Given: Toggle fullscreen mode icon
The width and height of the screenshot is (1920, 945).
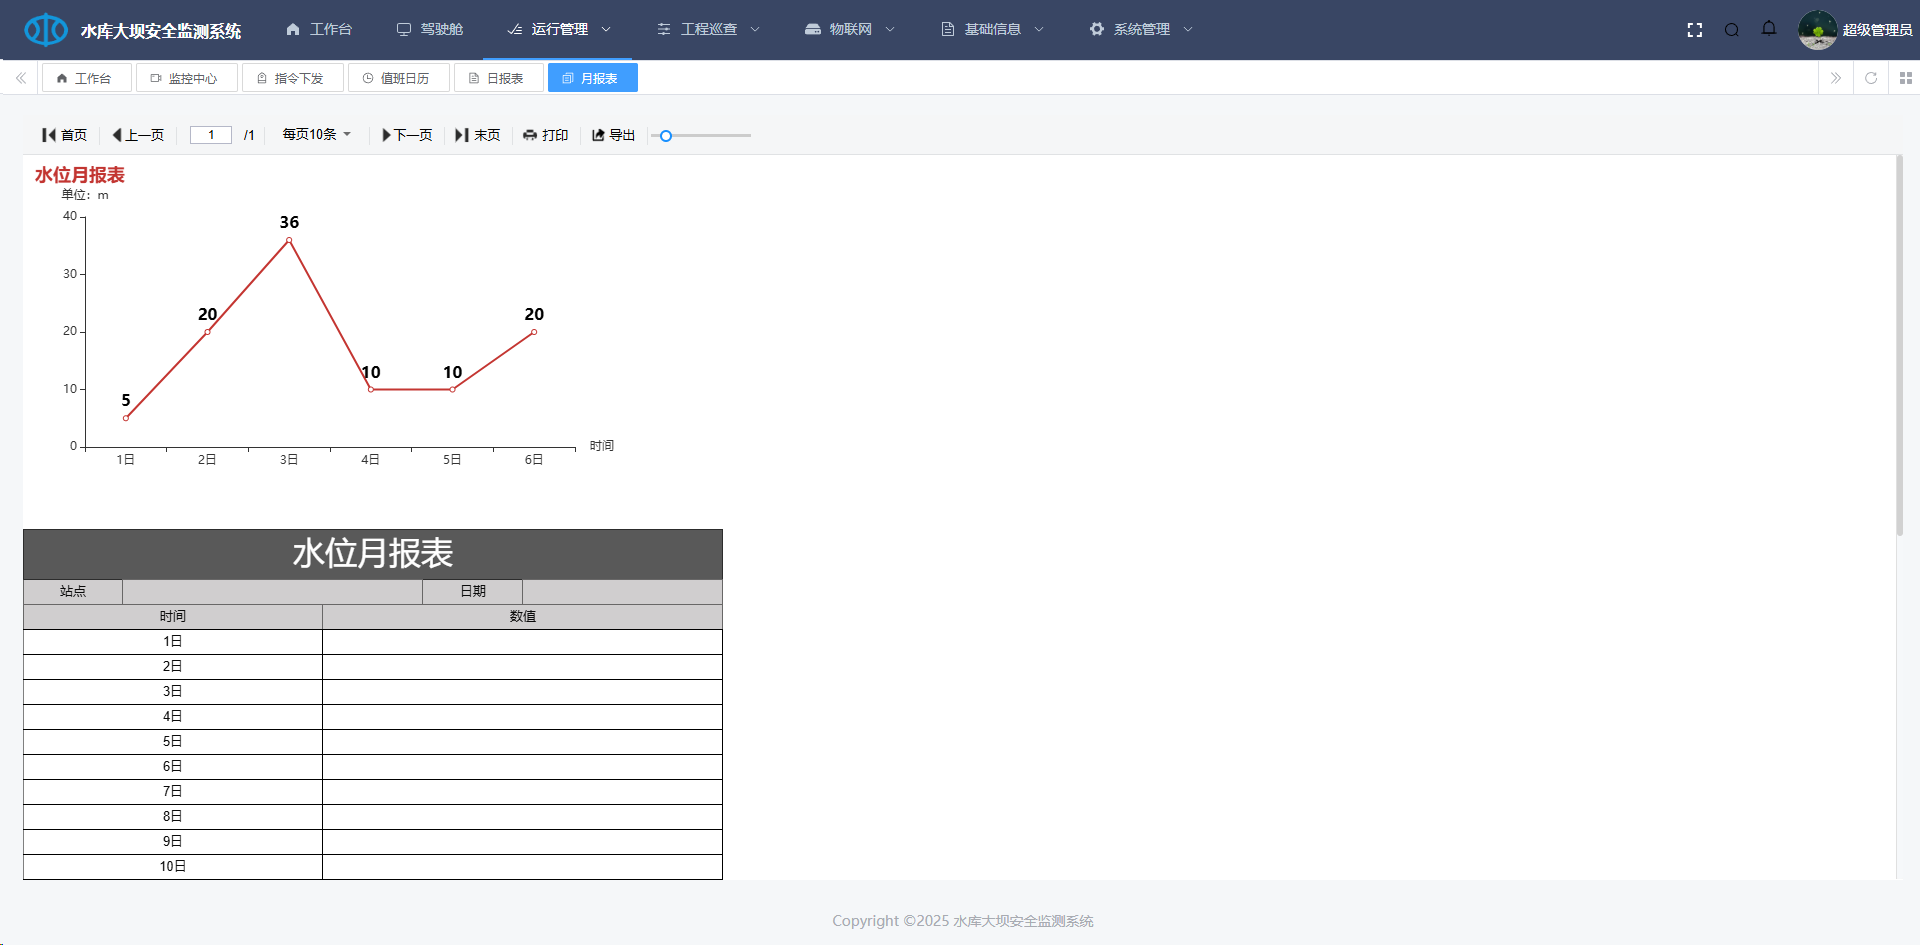Looking at the screenshot, I should pyautogui.click(x=1695, y=30).
